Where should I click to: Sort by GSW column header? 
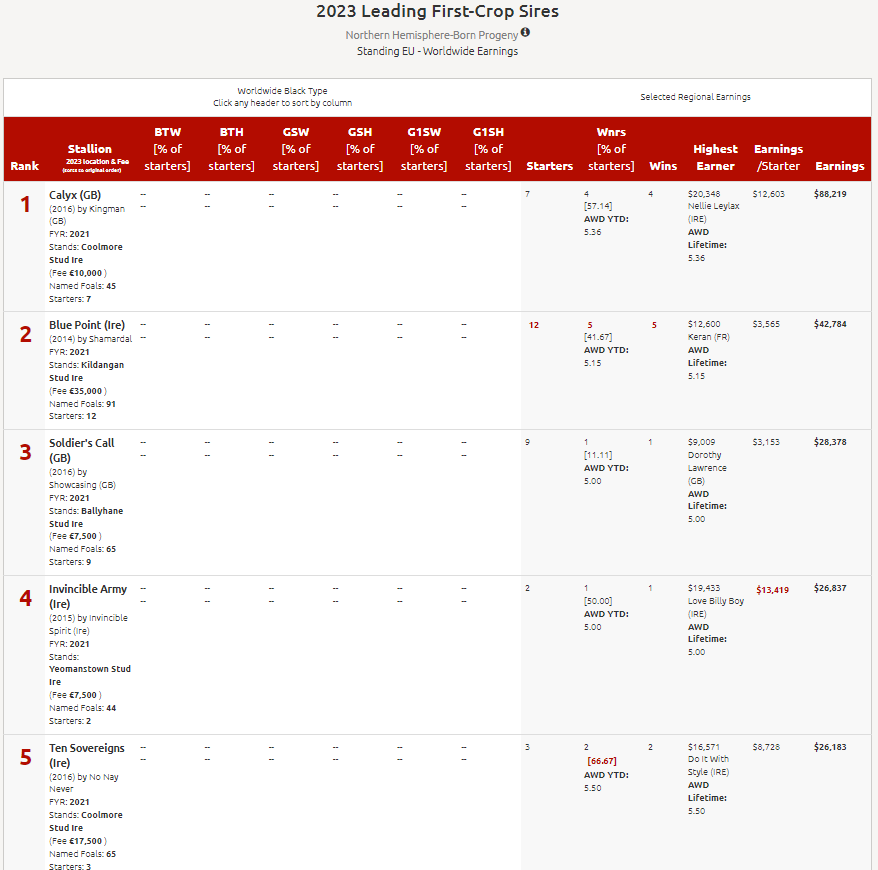tap(295, 149)
